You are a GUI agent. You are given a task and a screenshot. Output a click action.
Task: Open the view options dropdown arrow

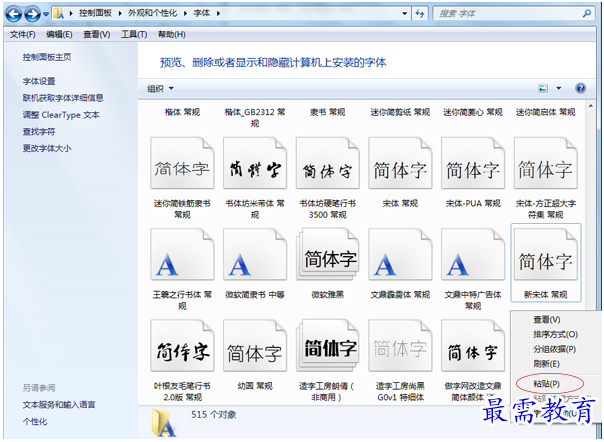[x=559, y=89]
